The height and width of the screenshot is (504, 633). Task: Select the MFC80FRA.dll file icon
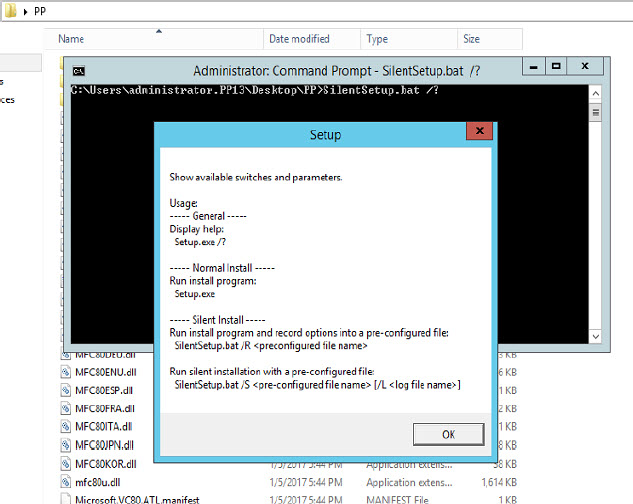[67, 408]
